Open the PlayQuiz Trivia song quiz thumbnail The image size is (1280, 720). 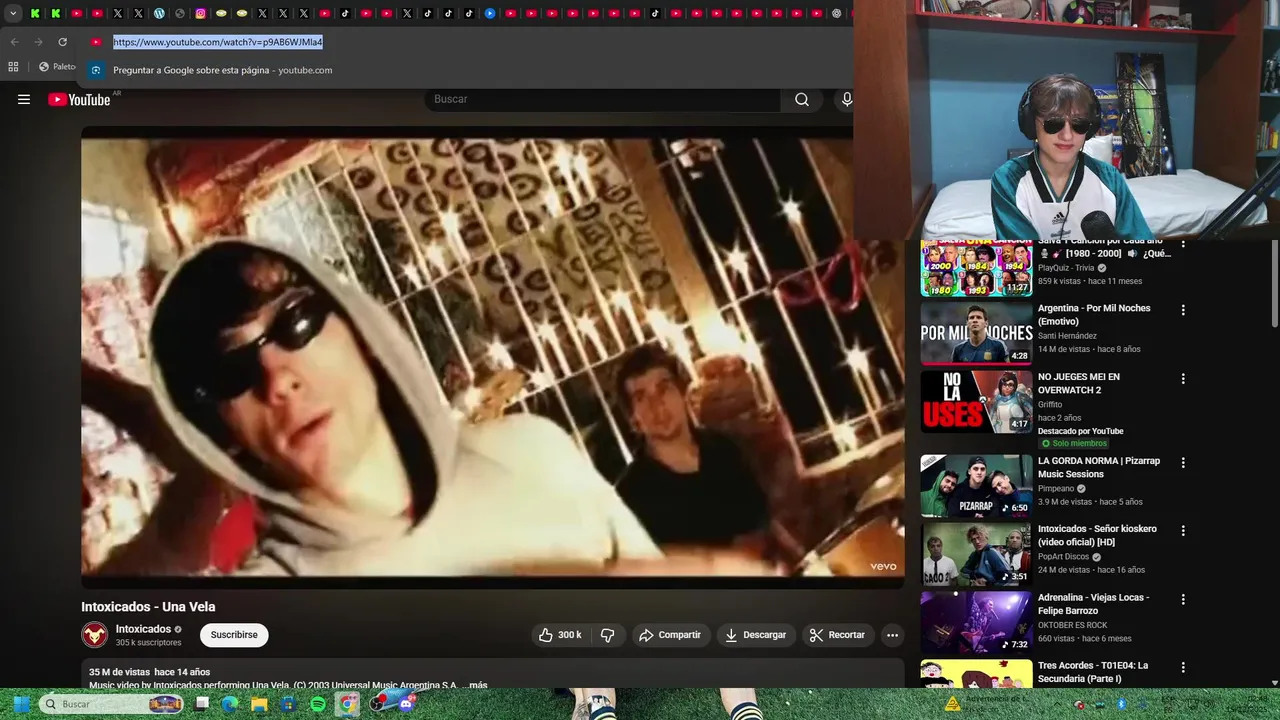click(976, 268)
